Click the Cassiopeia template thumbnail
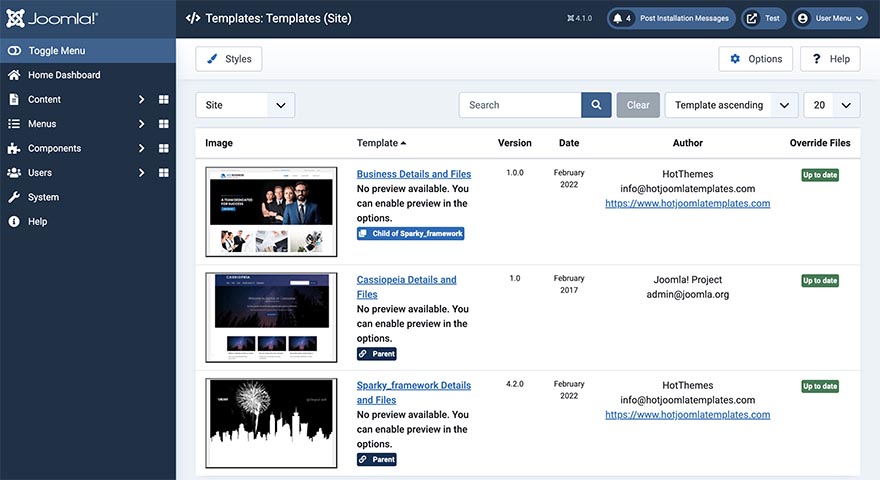880x480 pixels. point(271,317)
